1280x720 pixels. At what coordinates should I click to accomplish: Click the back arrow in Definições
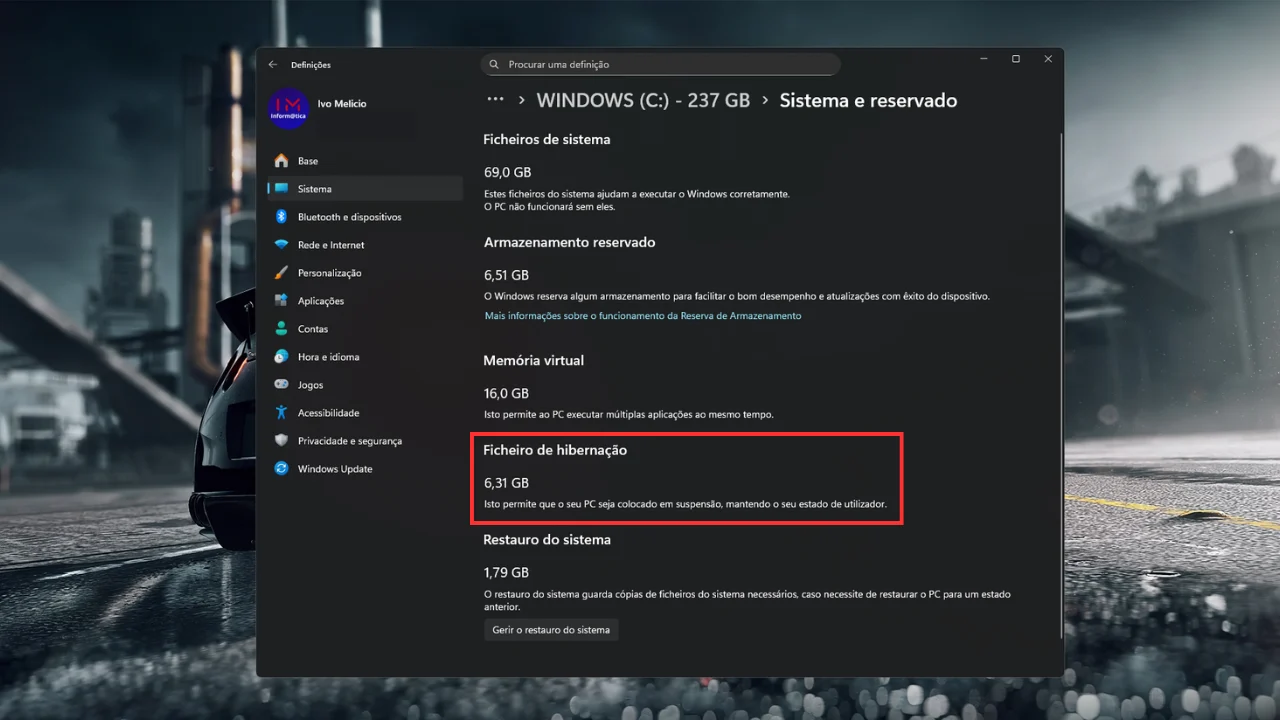coord(273,65)
